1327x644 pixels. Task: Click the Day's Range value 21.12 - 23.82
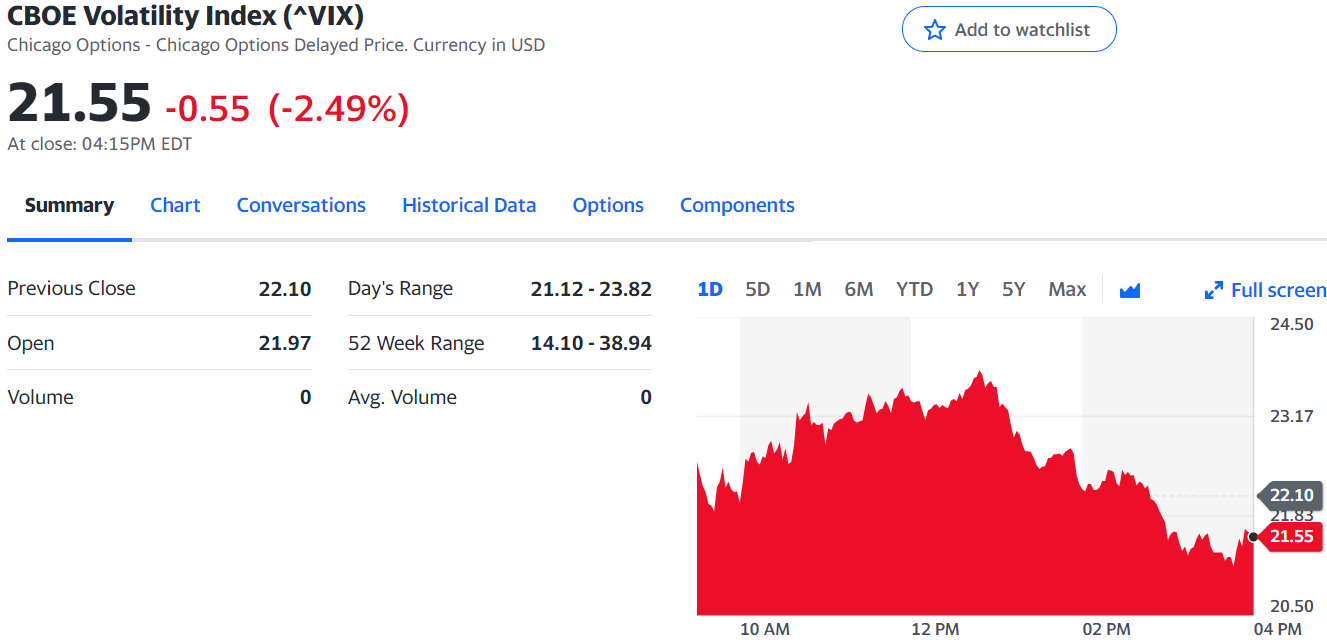coord(591,289)
